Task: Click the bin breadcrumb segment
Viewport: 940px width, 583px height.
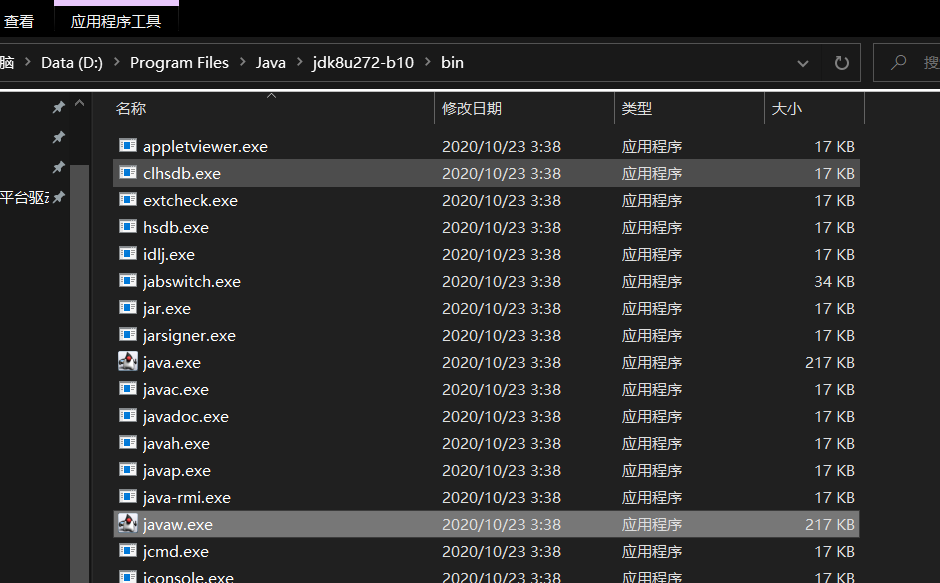Action: point(452,62)
